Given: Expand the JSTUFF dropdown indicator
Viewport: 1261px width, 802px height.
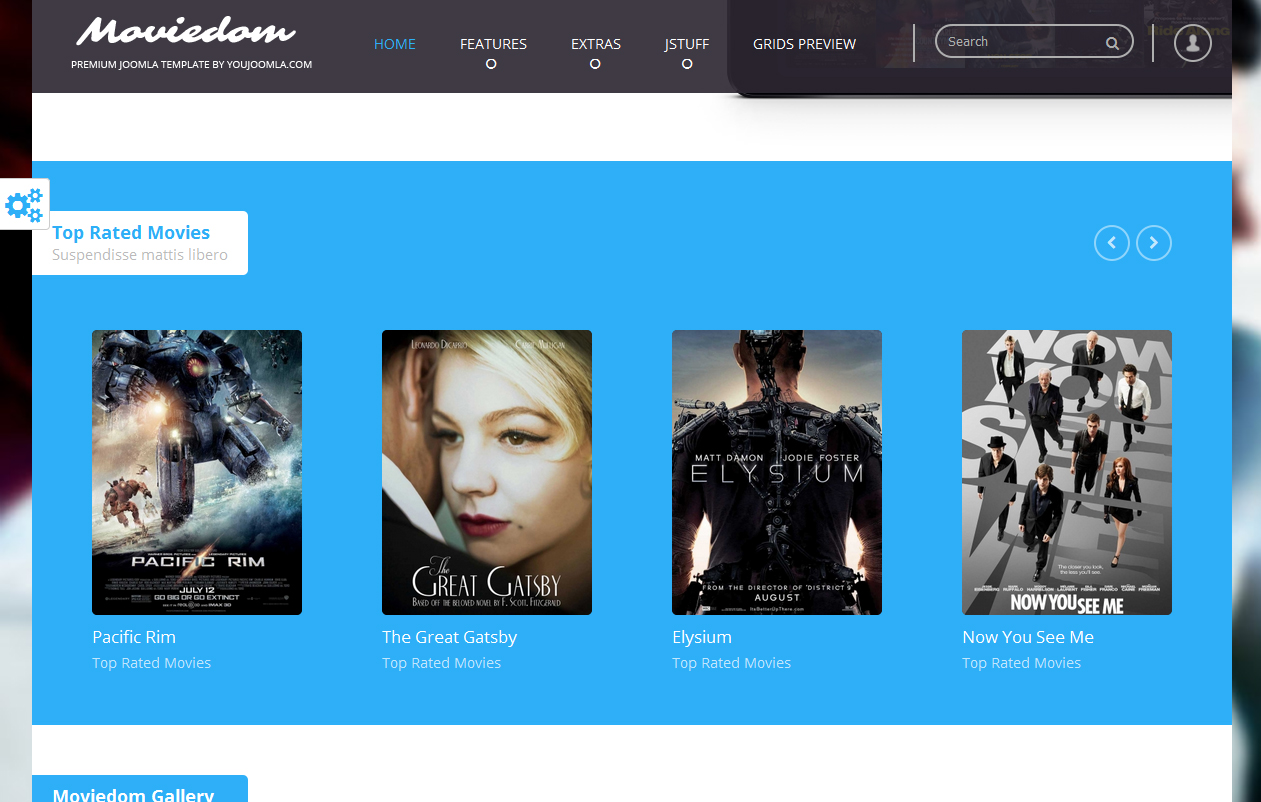Looking at the screenshot, I should [686, 63].
